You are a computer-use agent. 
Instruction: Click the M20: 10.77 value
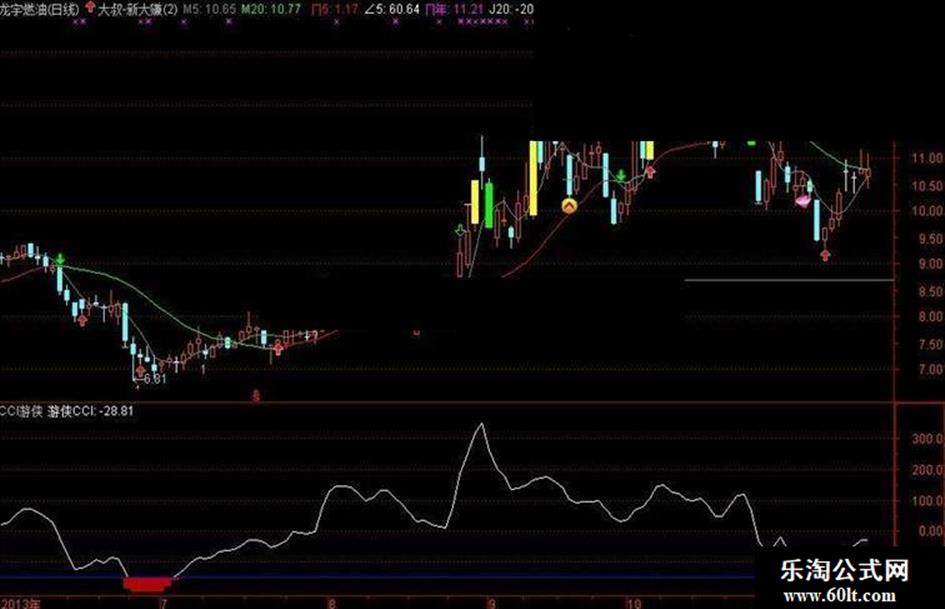pyautogui.click(x=271, y=8)
